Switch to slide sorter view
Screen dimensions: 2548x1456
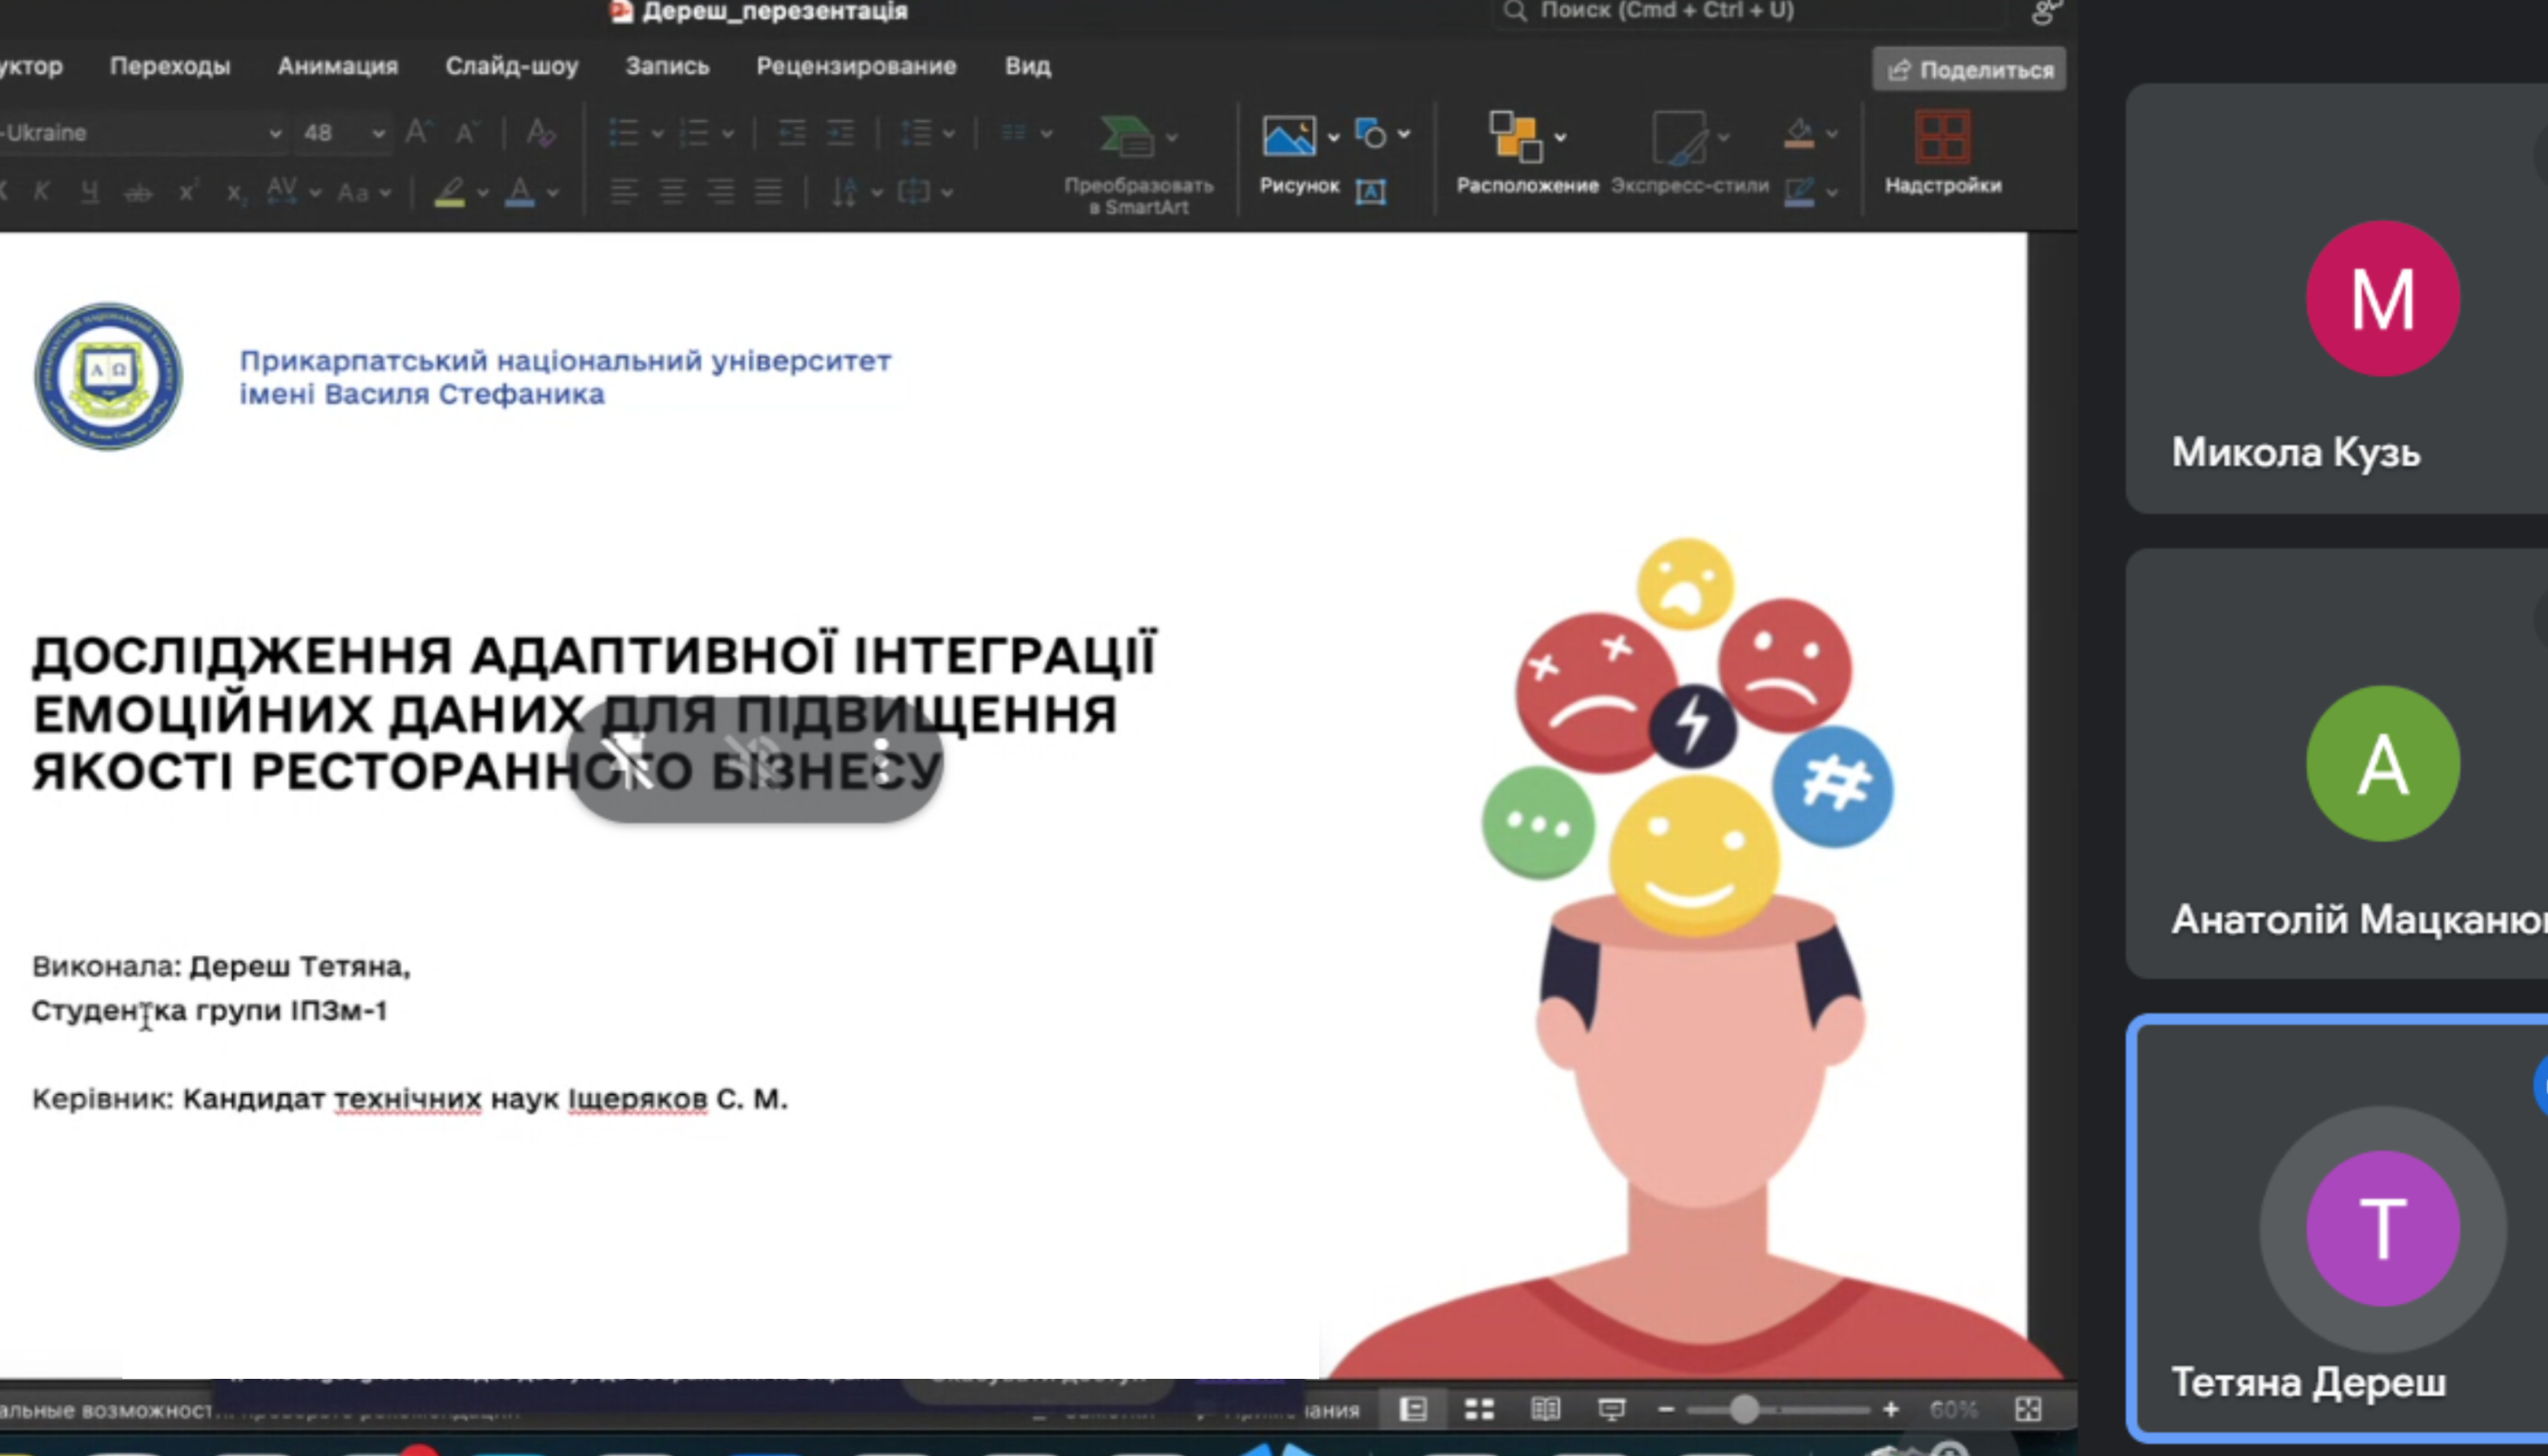[1479, 1409]
